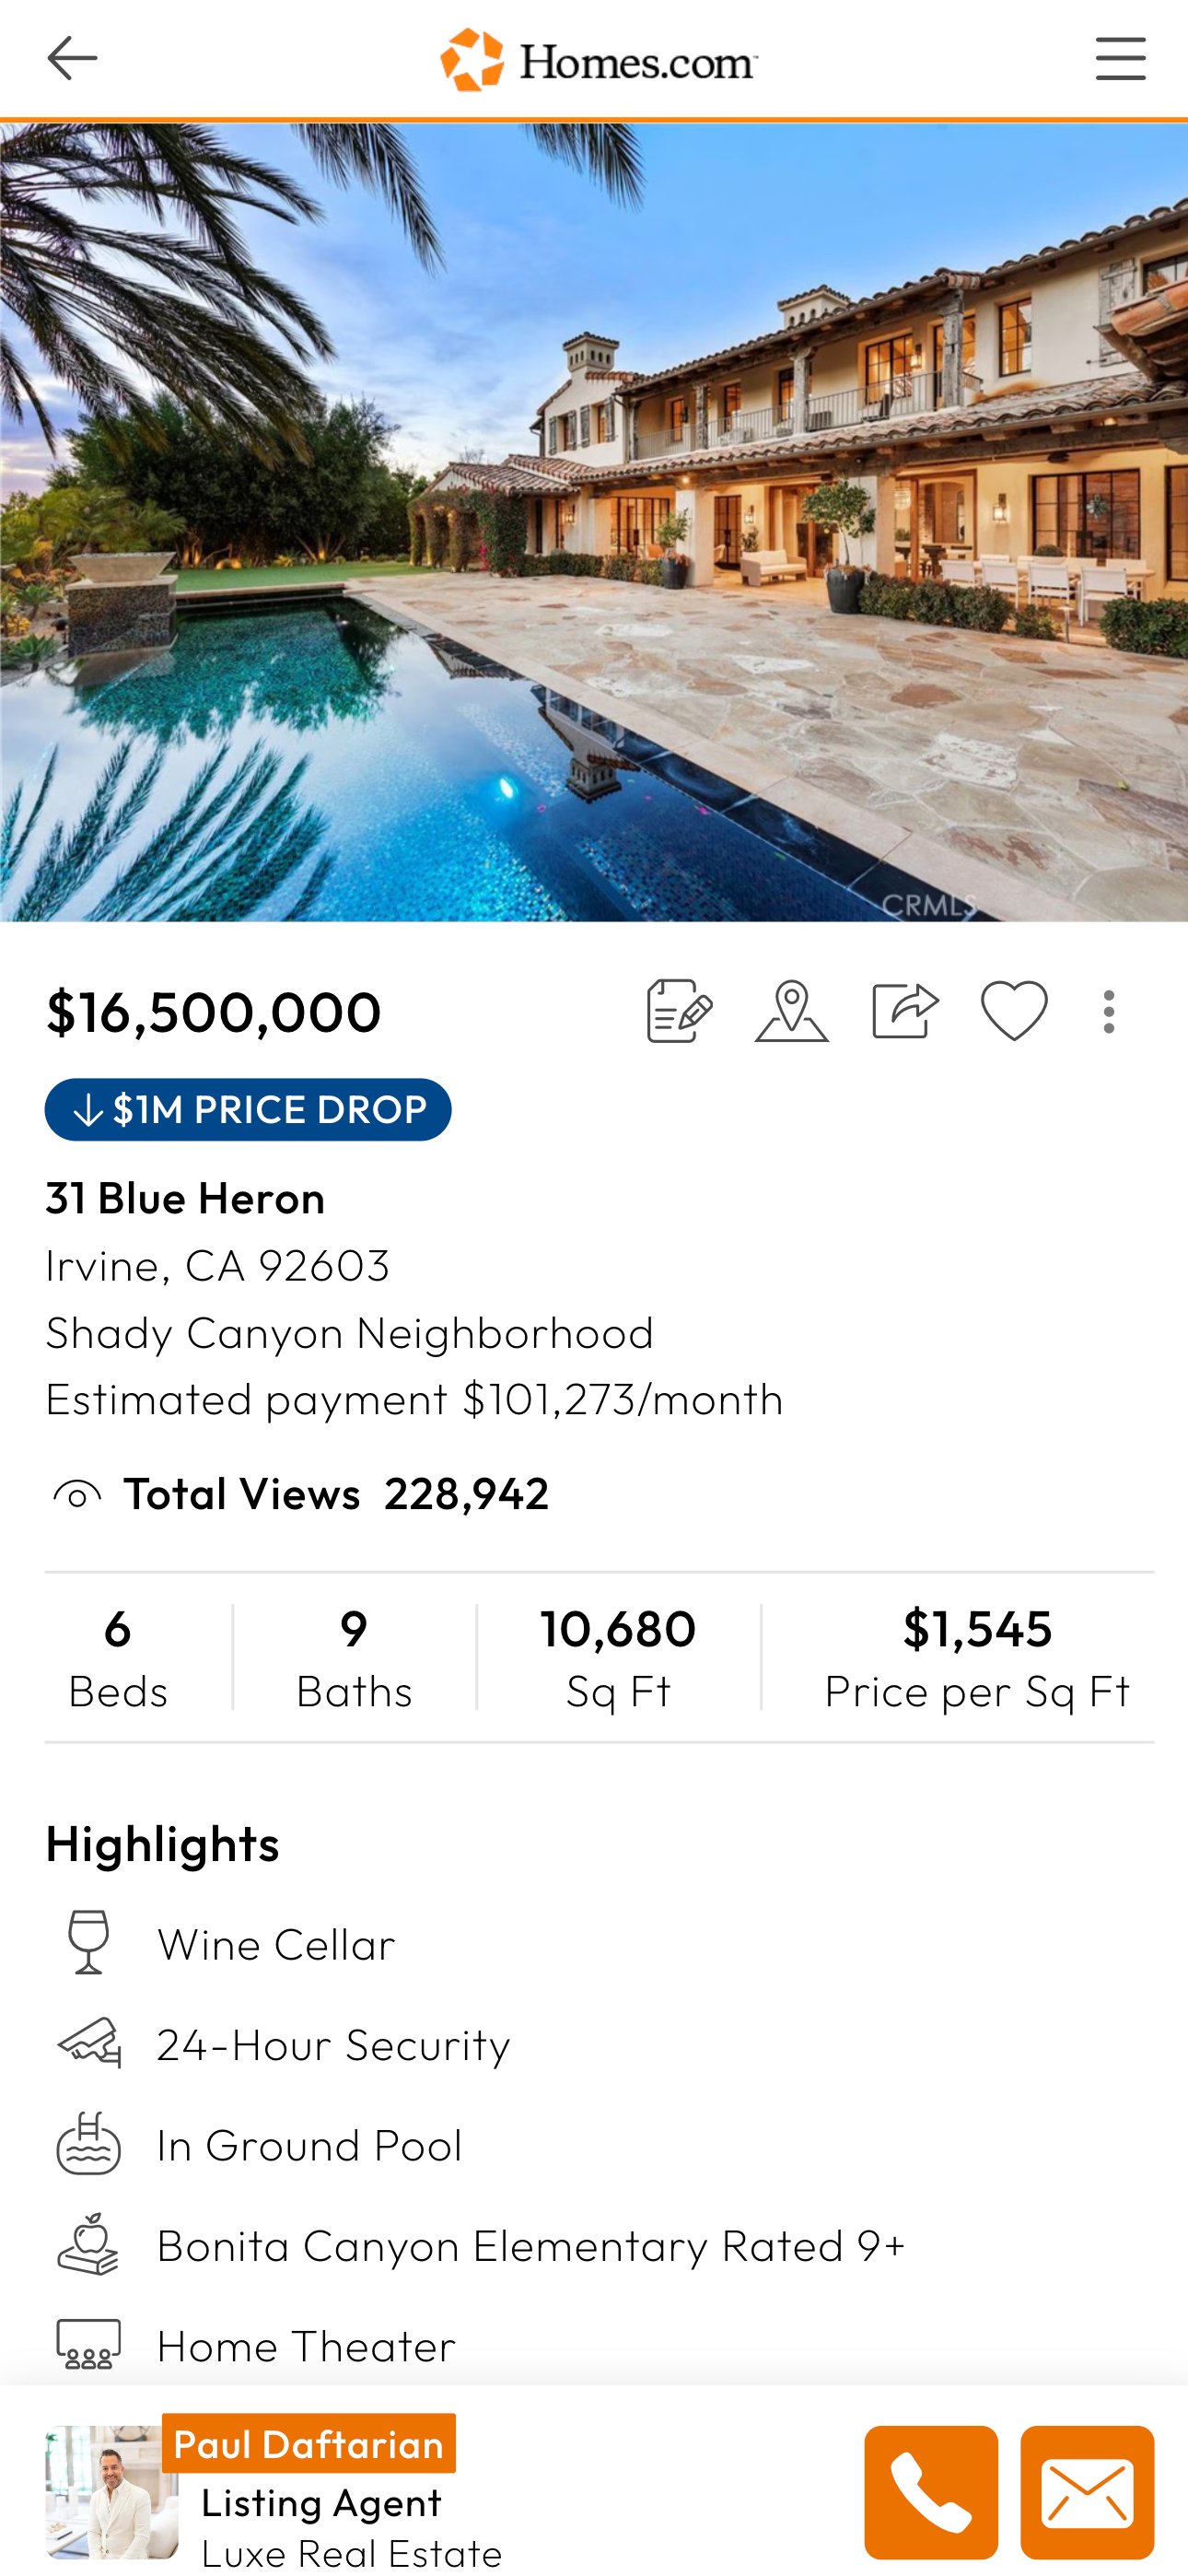Tap Estimated payment $101,273/month

click(414, 1399)
